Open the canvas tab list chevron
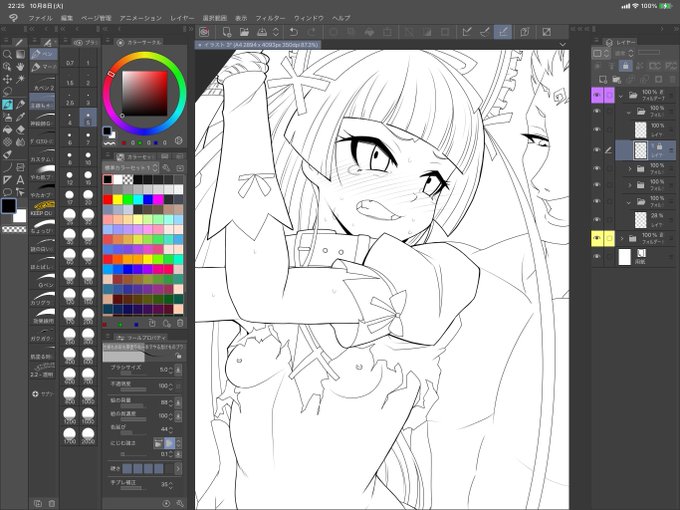The width and height of the screenshot is (680, 510). point(562,44)
